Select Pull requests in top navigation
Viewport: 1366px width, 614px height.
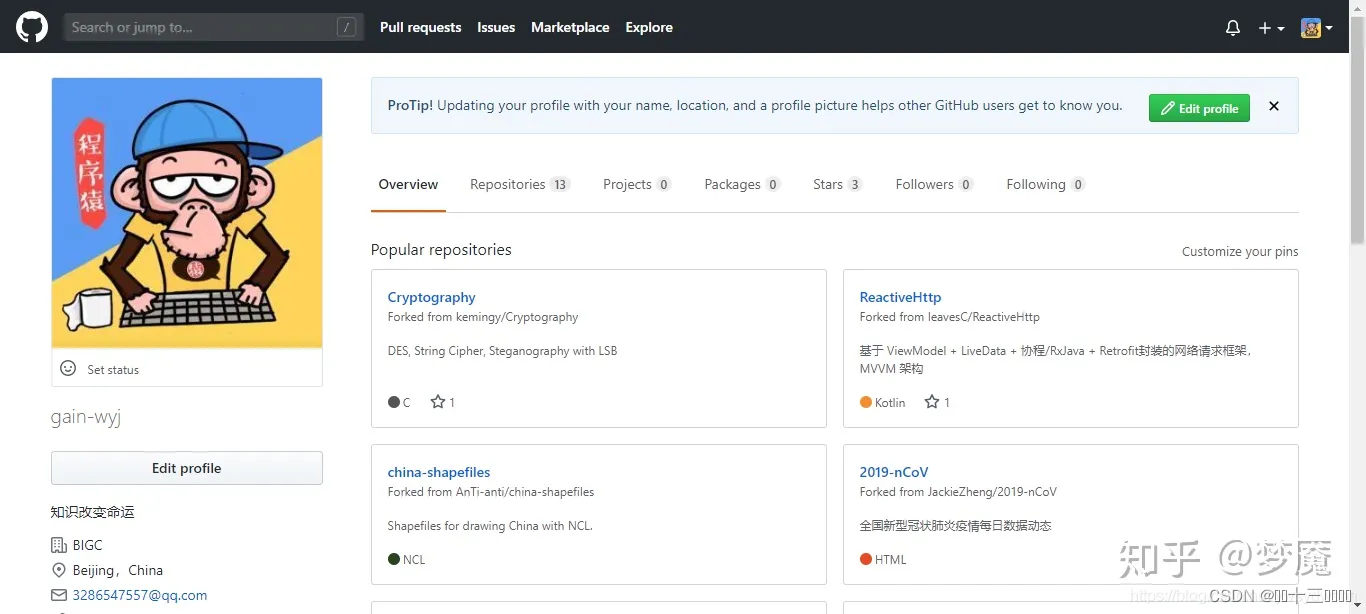[x=421, y=27]
